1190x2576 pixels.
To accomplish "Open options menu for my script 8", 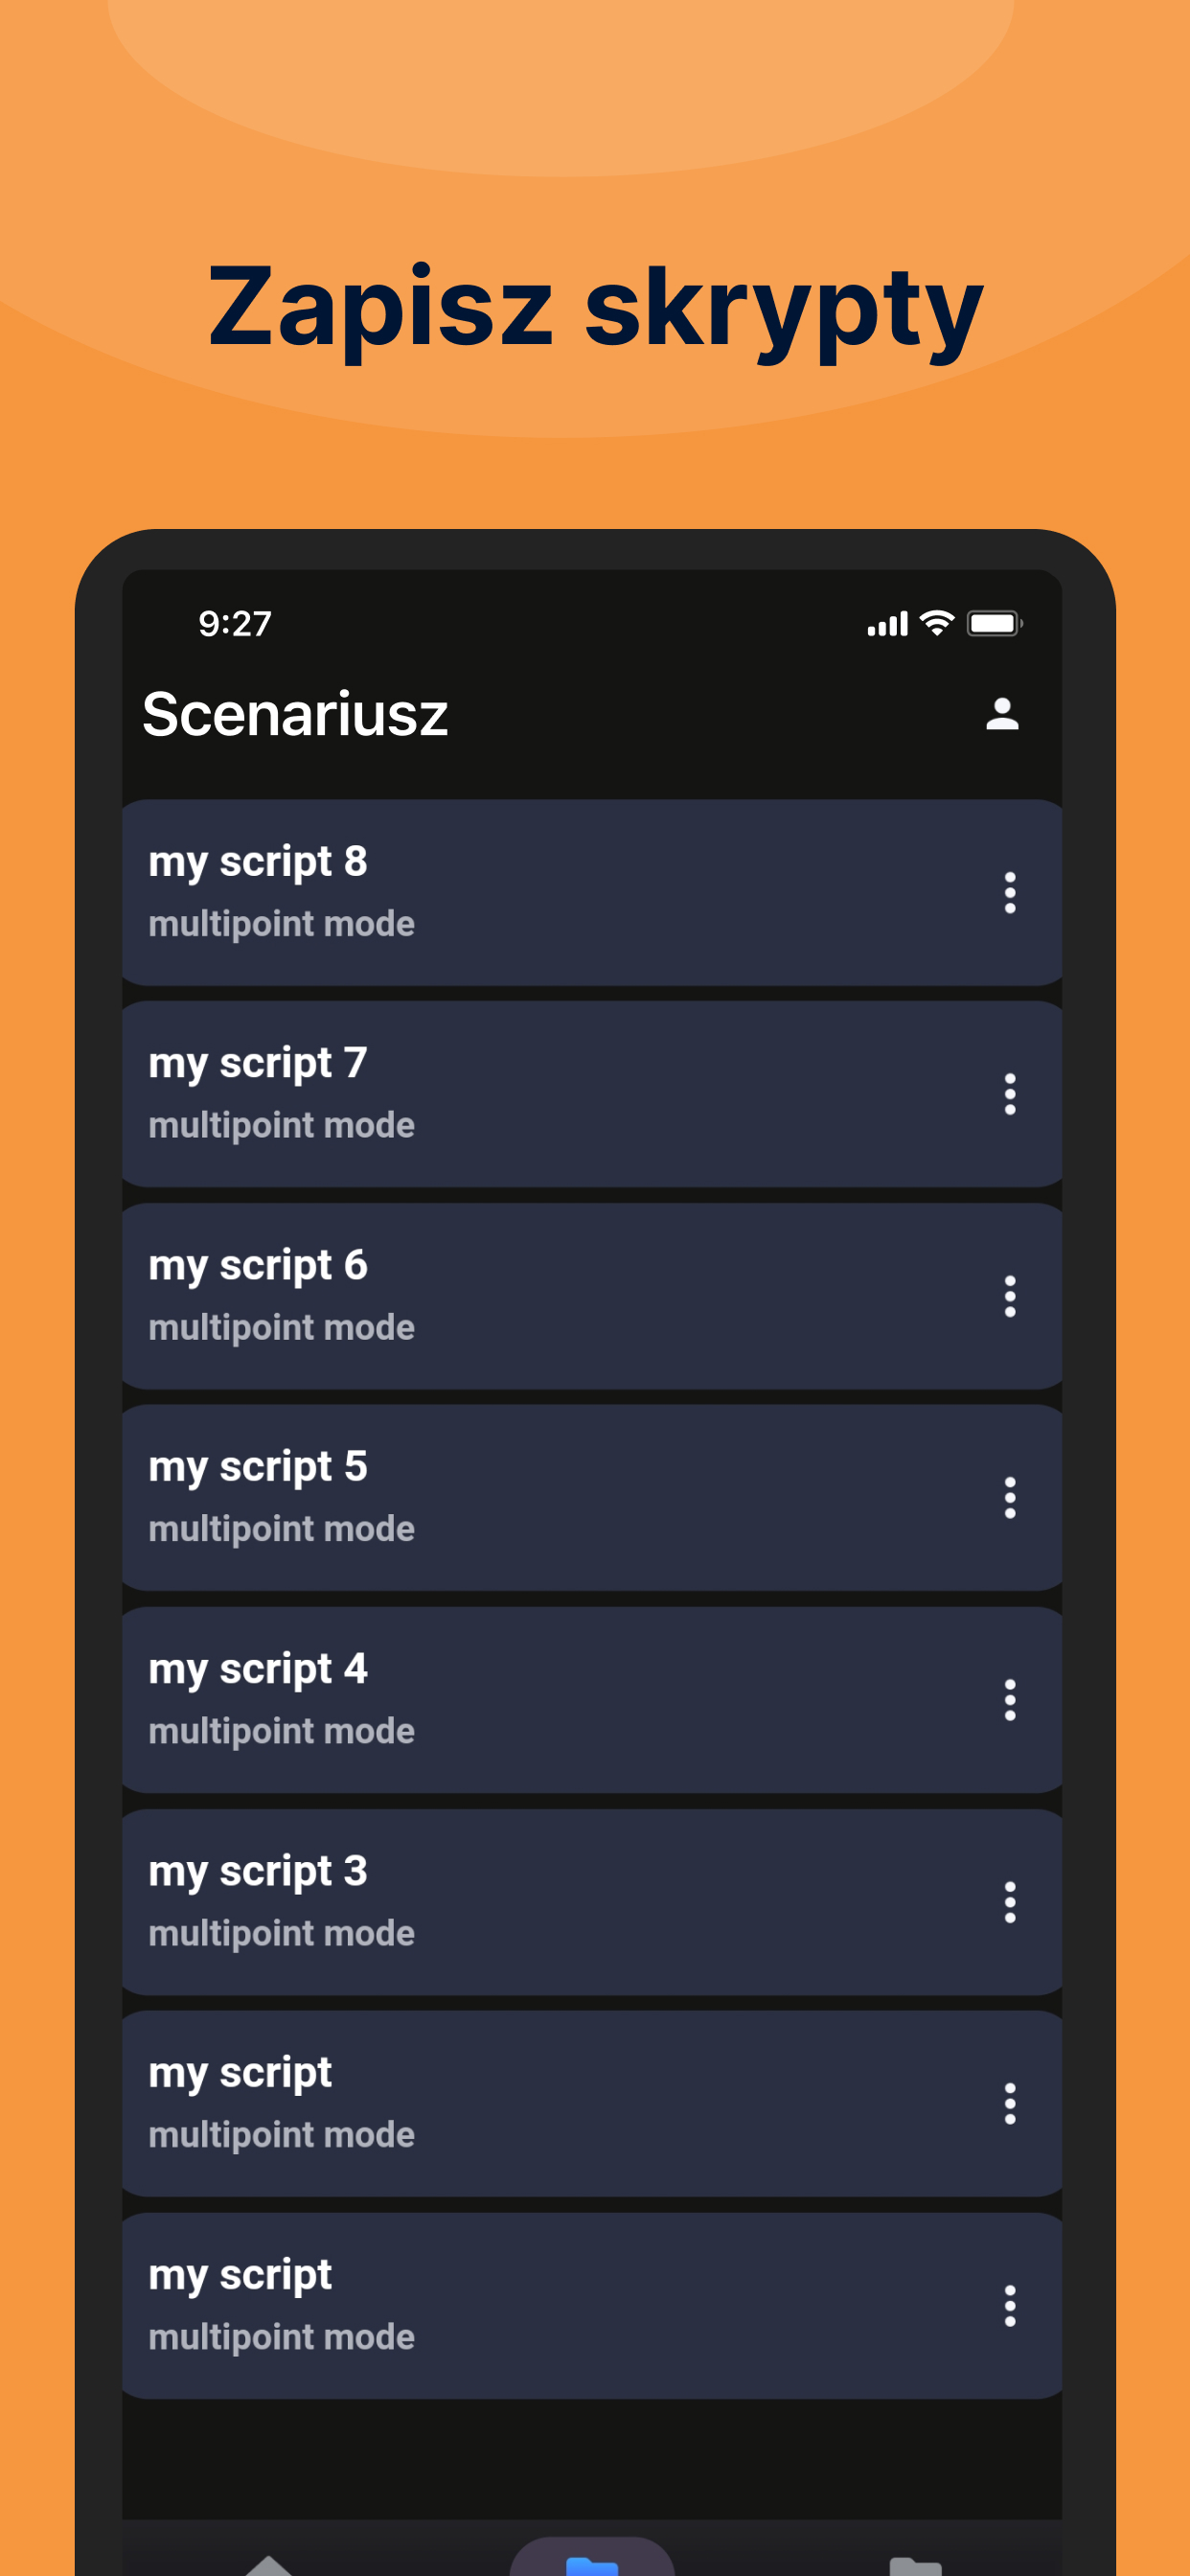I will 1010,892.
